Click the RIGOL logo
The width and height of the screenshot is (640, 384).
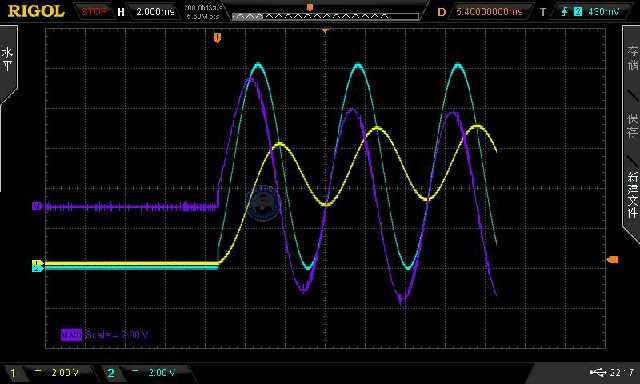[36, 11]
